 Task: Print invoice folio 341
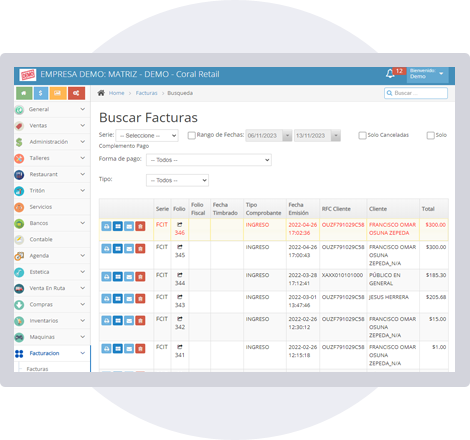click(x=106, y=349)
